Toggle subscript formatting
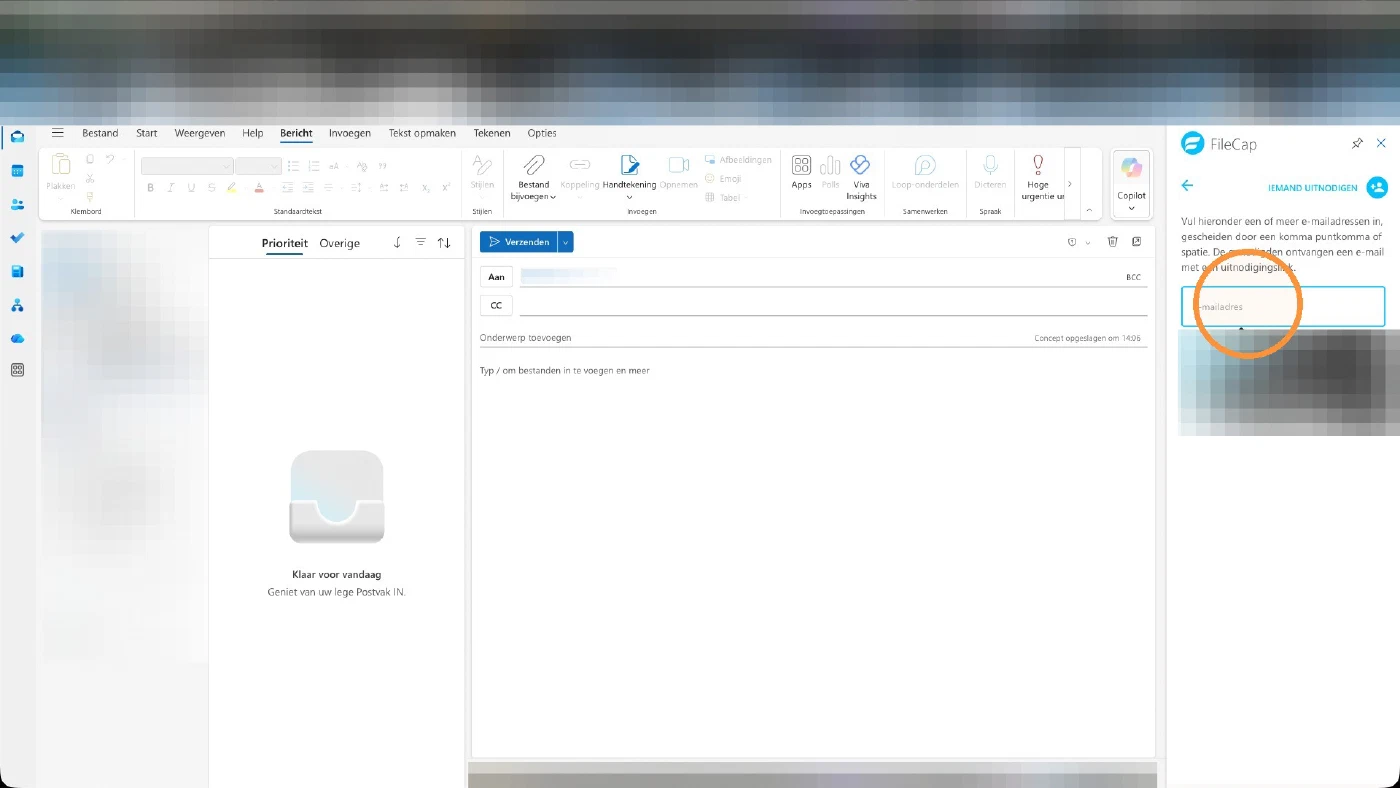The image size is (1400, 788). (425, 187)
